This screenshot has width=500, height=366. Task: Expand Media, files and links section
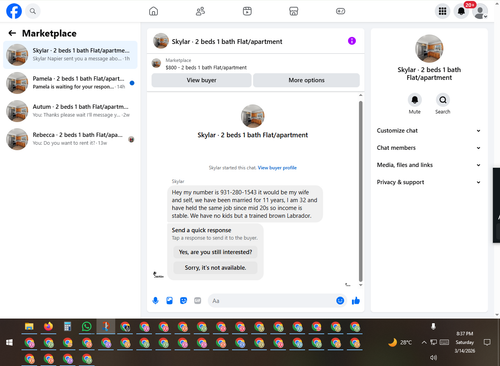429,165
